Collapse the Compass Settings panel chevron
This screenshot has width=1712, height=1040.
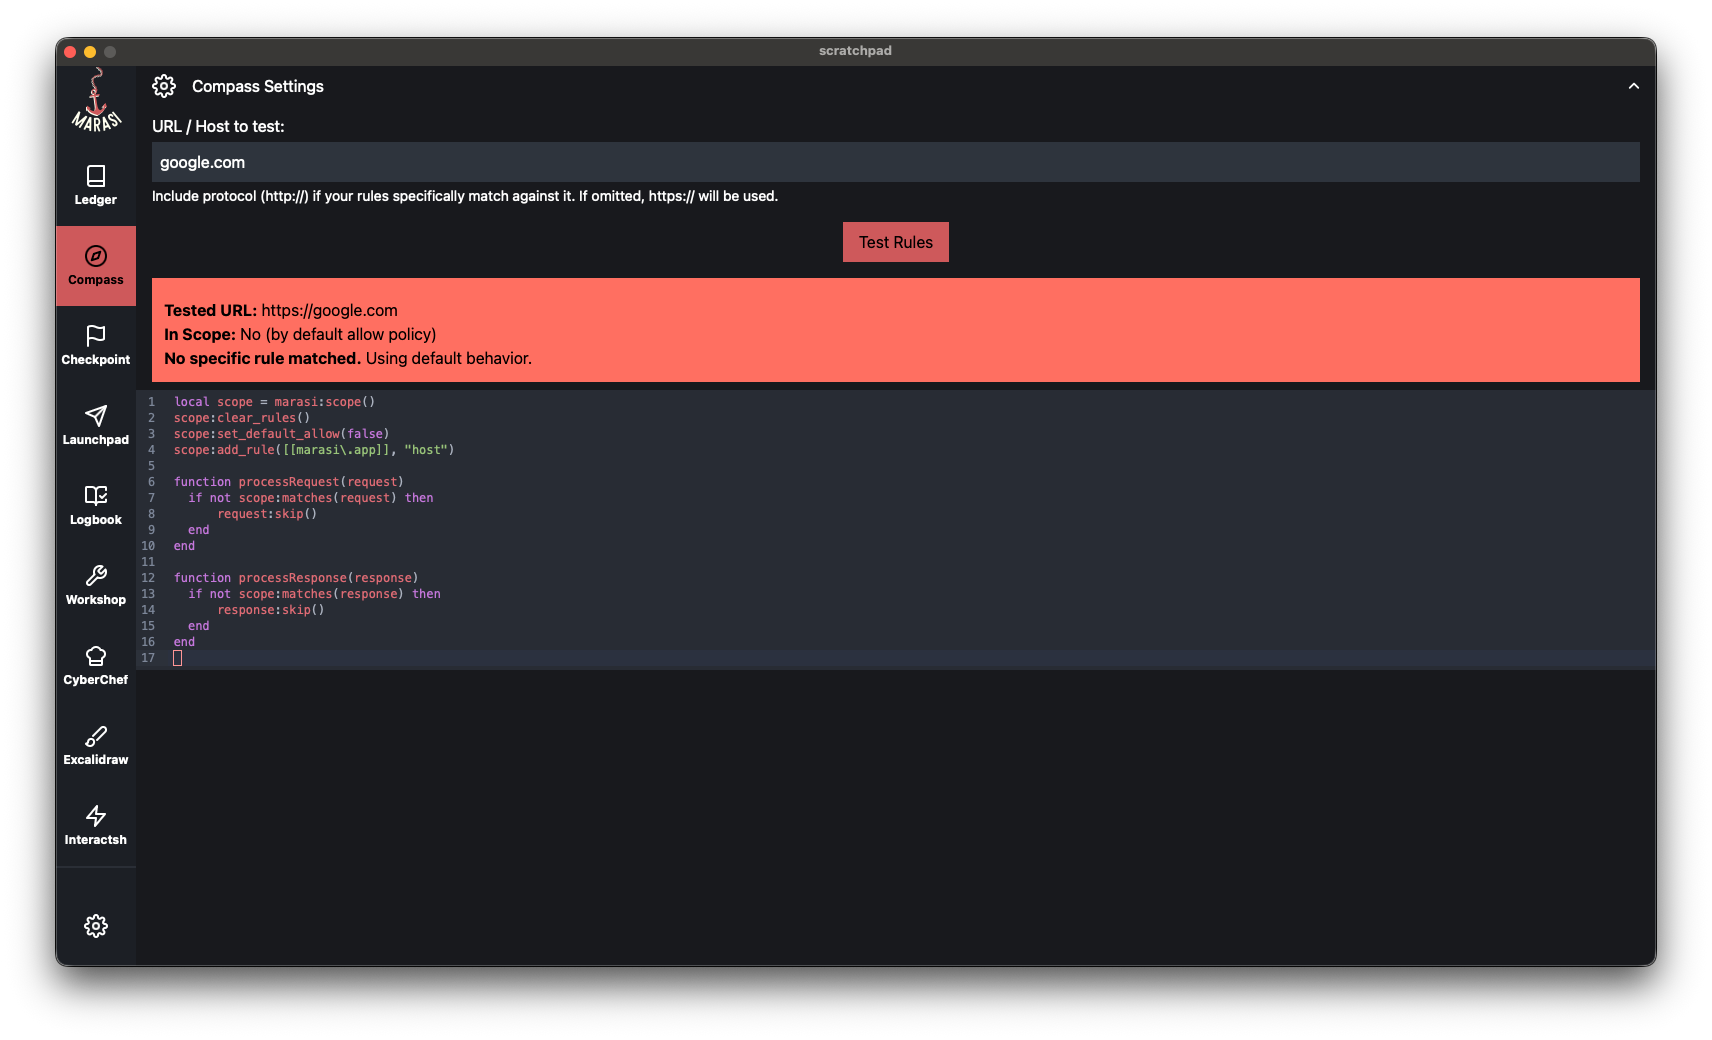point(1633,86)
